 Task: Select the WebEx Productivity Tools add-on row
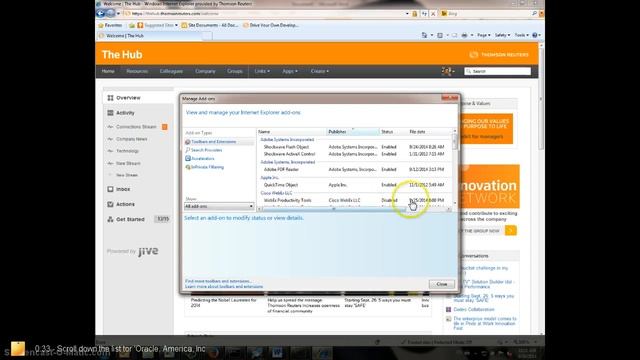point(354,200)
